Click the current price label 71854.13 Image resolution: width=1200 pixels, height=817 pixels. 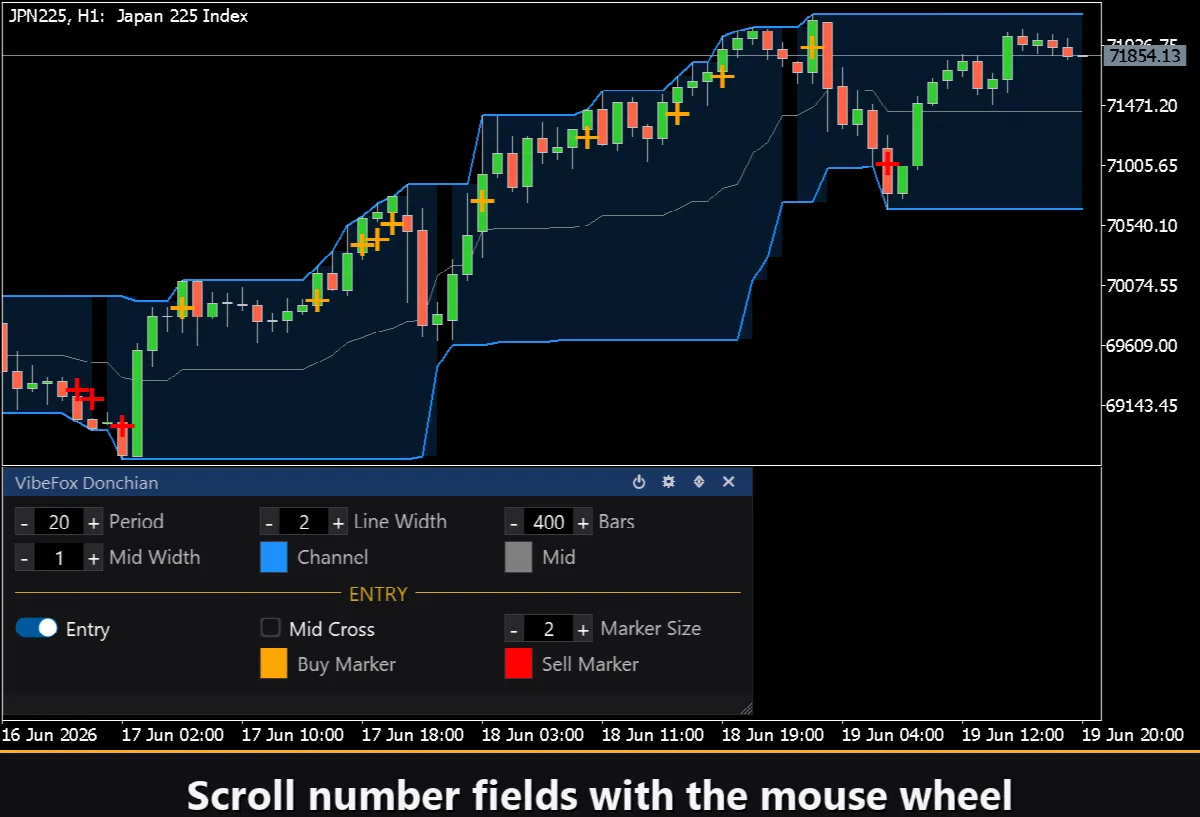coord(1146,56)
